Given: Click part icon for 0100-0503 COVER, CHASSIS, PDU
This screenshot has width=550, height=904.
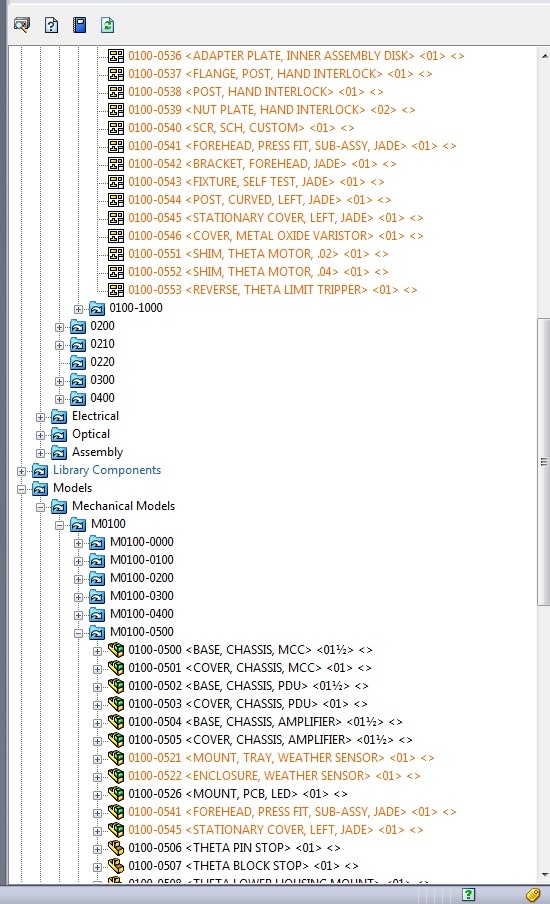Looking at the screenshot, I should (x=116, y=704).
